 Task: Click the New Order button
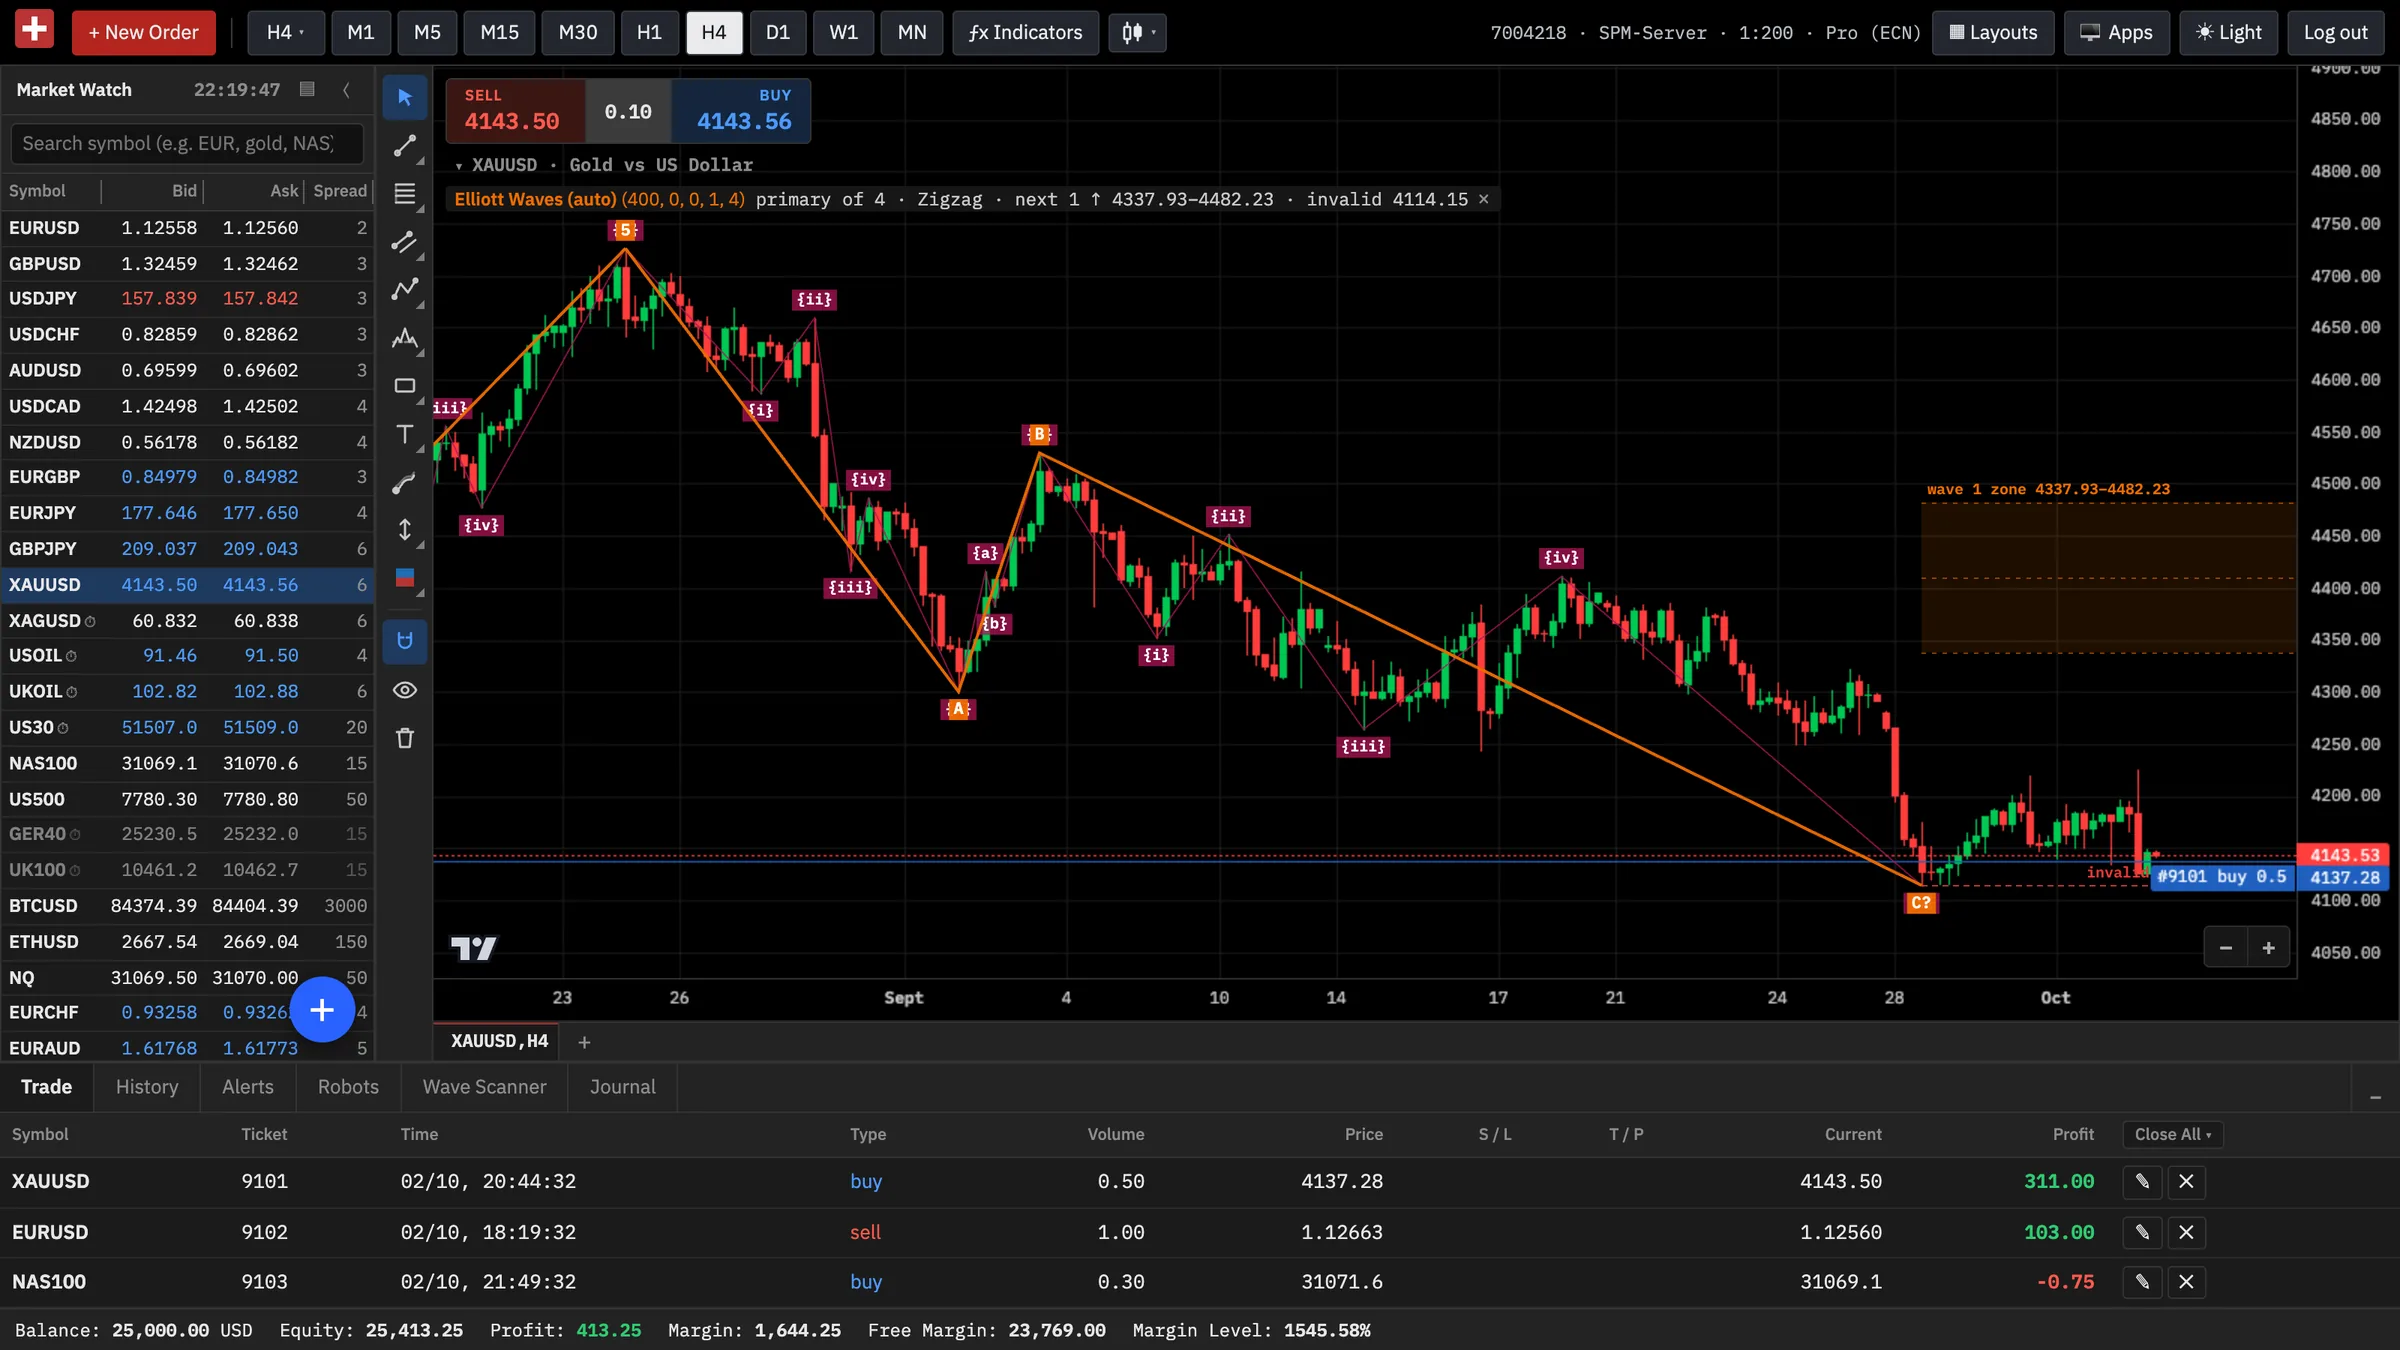(144, 32)
